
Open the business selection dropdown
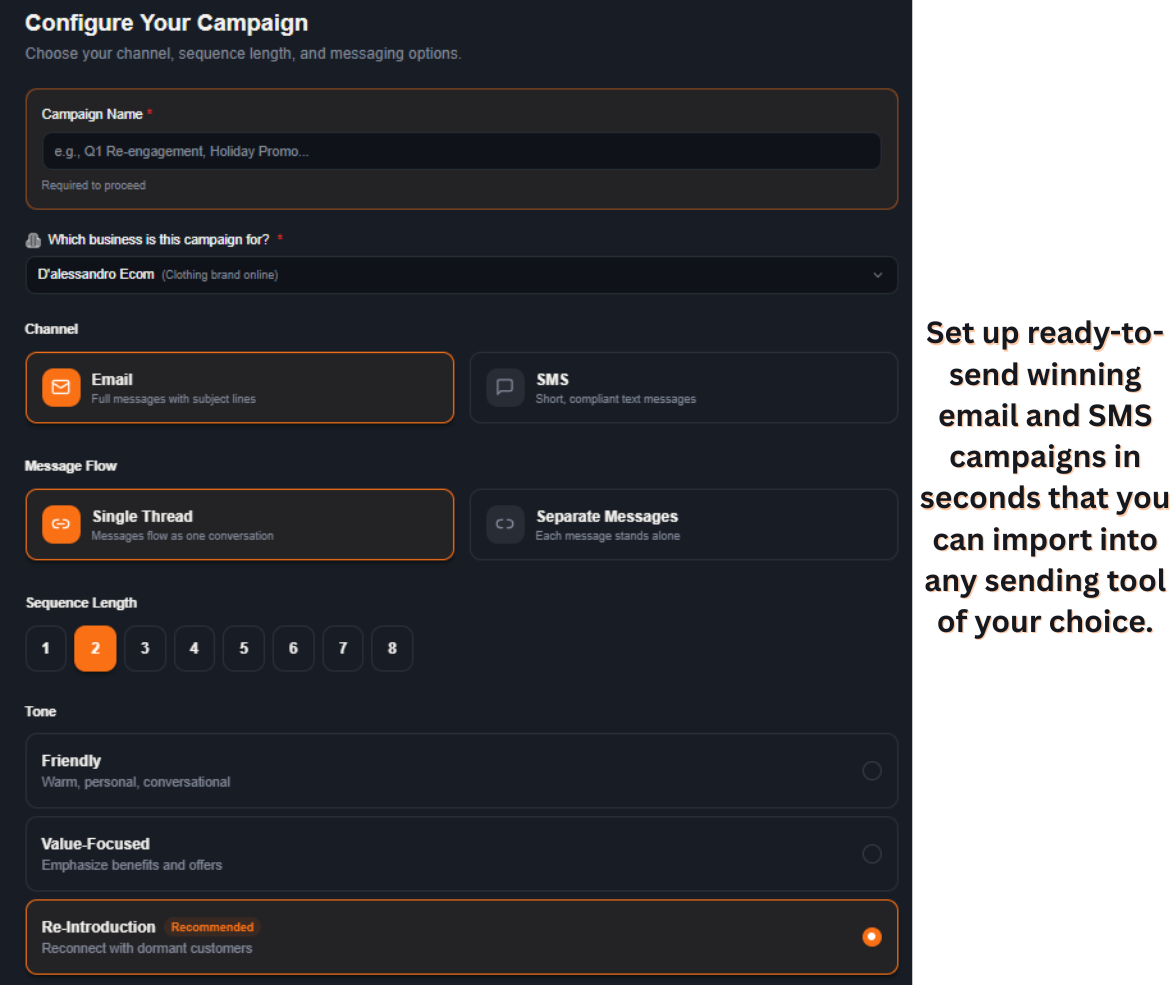461,274
